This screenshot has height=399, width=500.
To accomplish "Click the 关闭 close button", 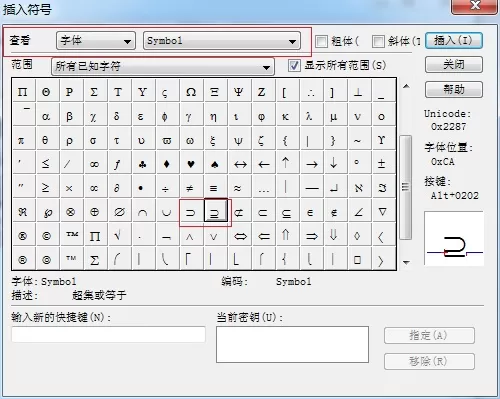I will (454, 64).
